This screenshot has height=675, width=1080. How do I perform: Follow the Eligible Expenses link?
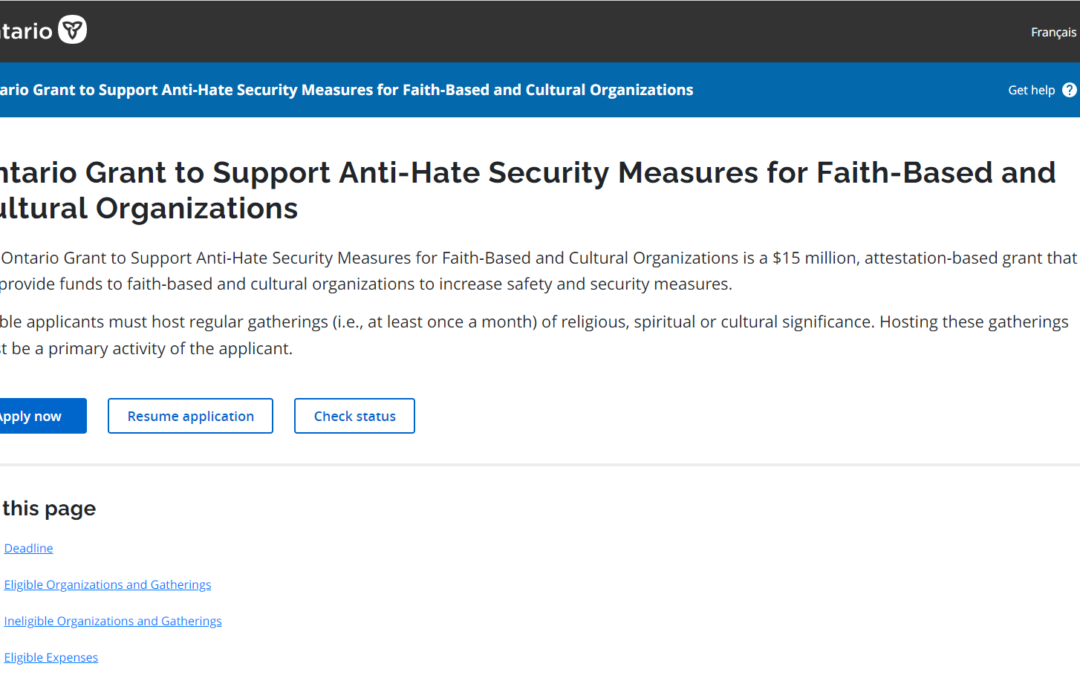coord(51,657)
